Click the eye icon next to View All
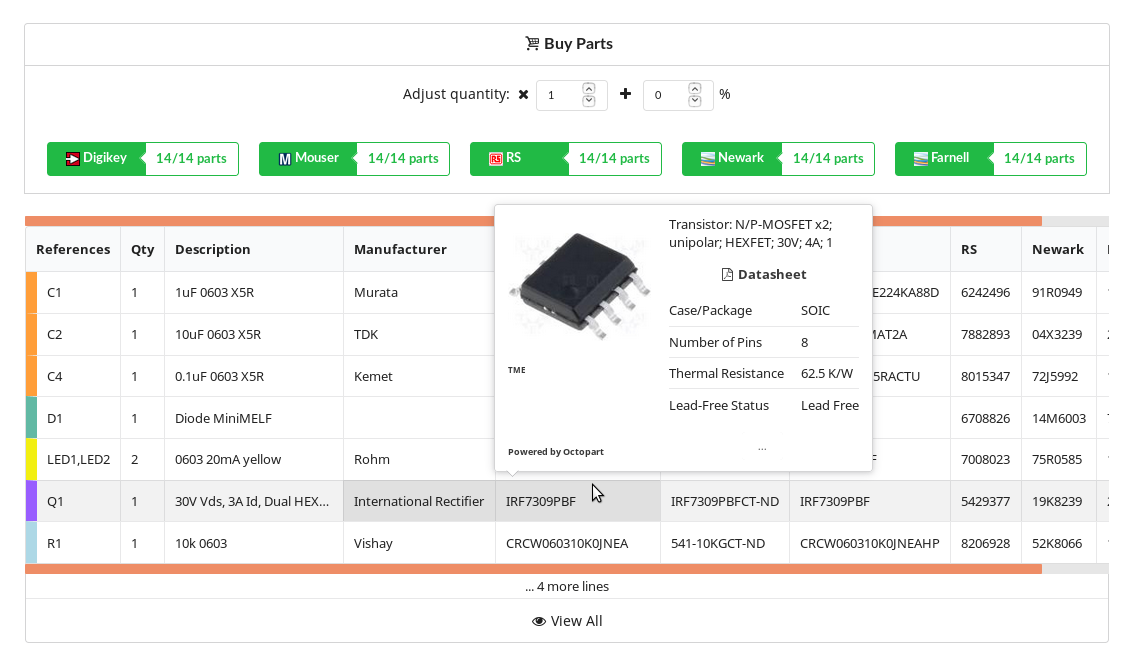Viewport: 1146px width, 651px height. 539,621
